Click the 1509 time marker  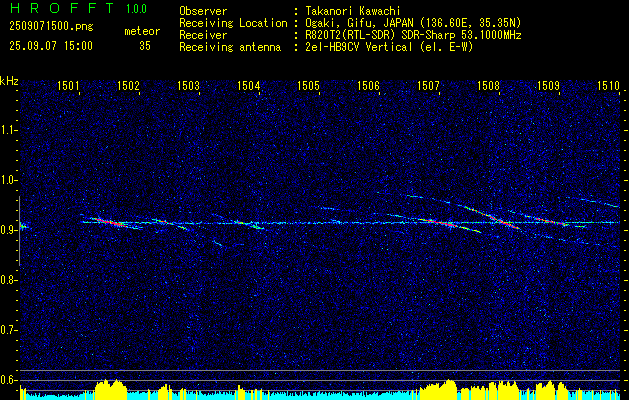click(x=548, y=85)
